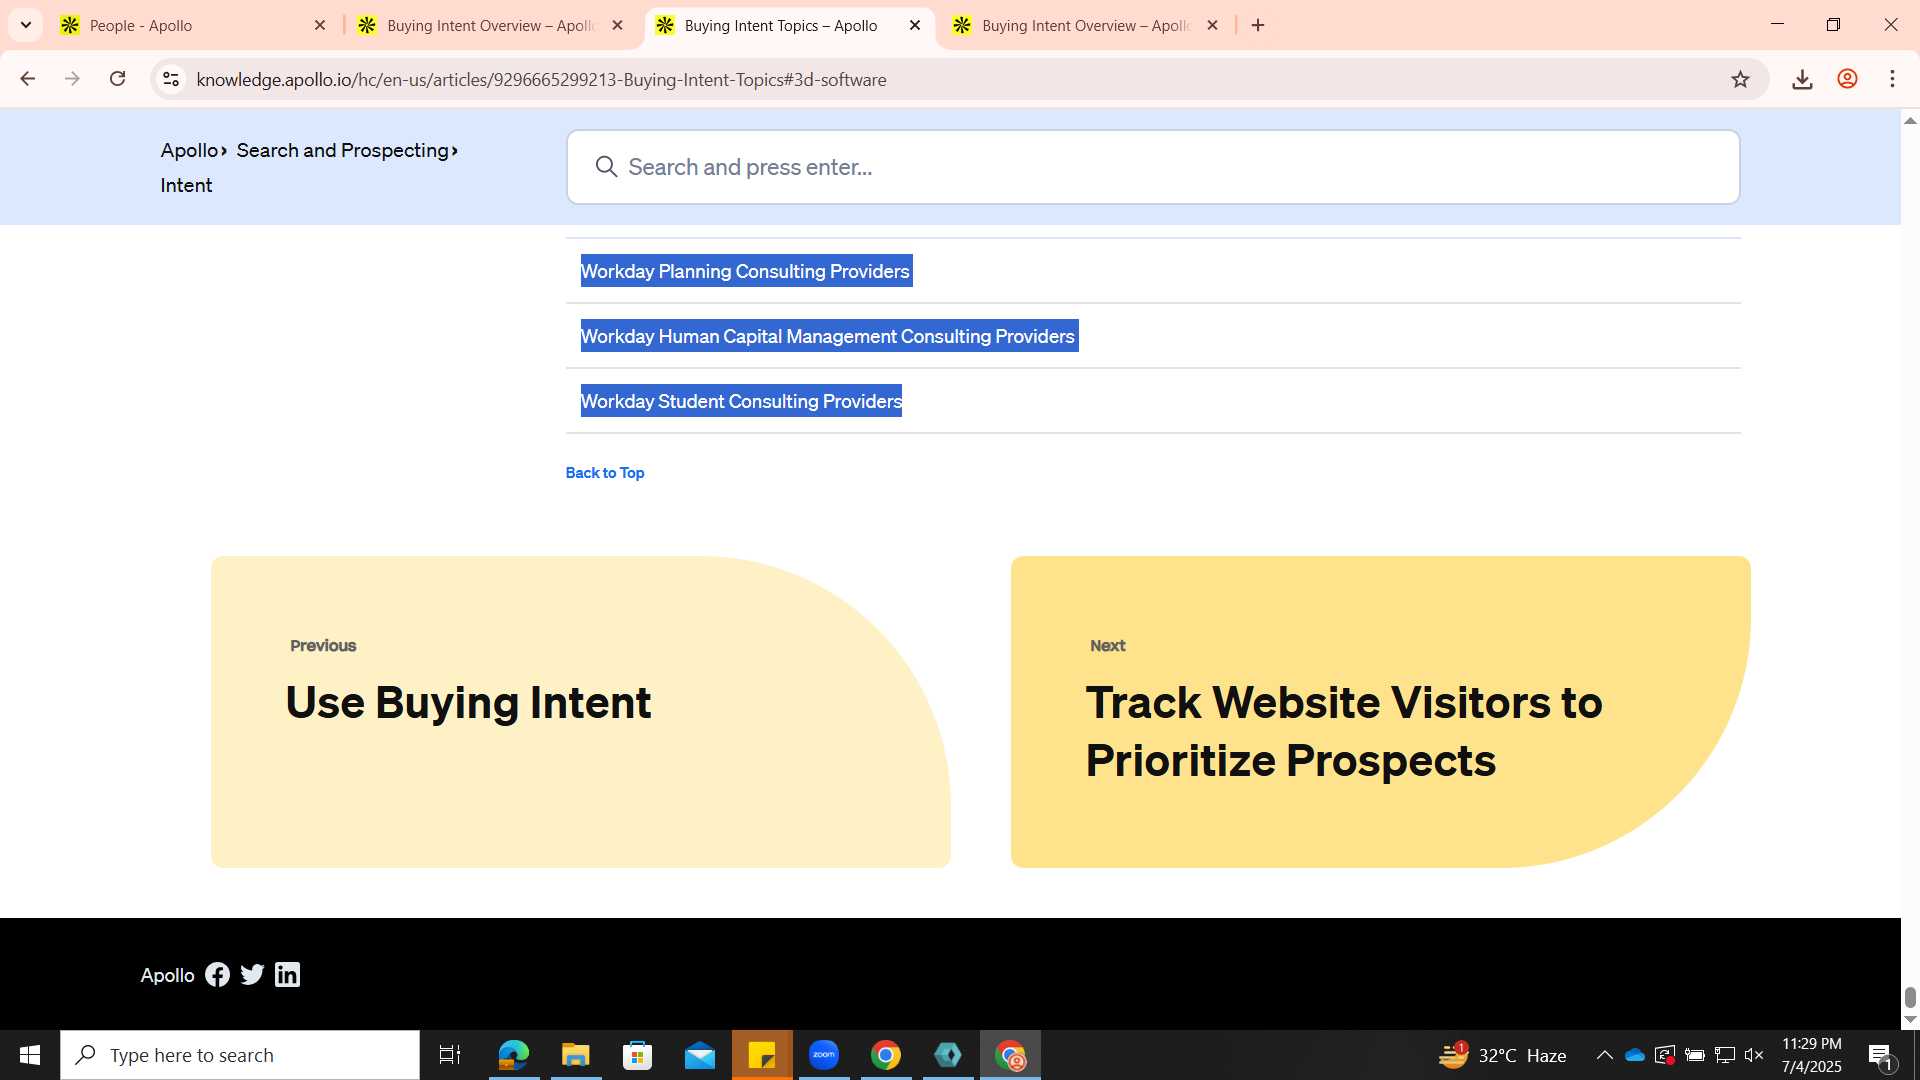
Task: Open the Windows Start menu
Action: (x=30, y=1055)
